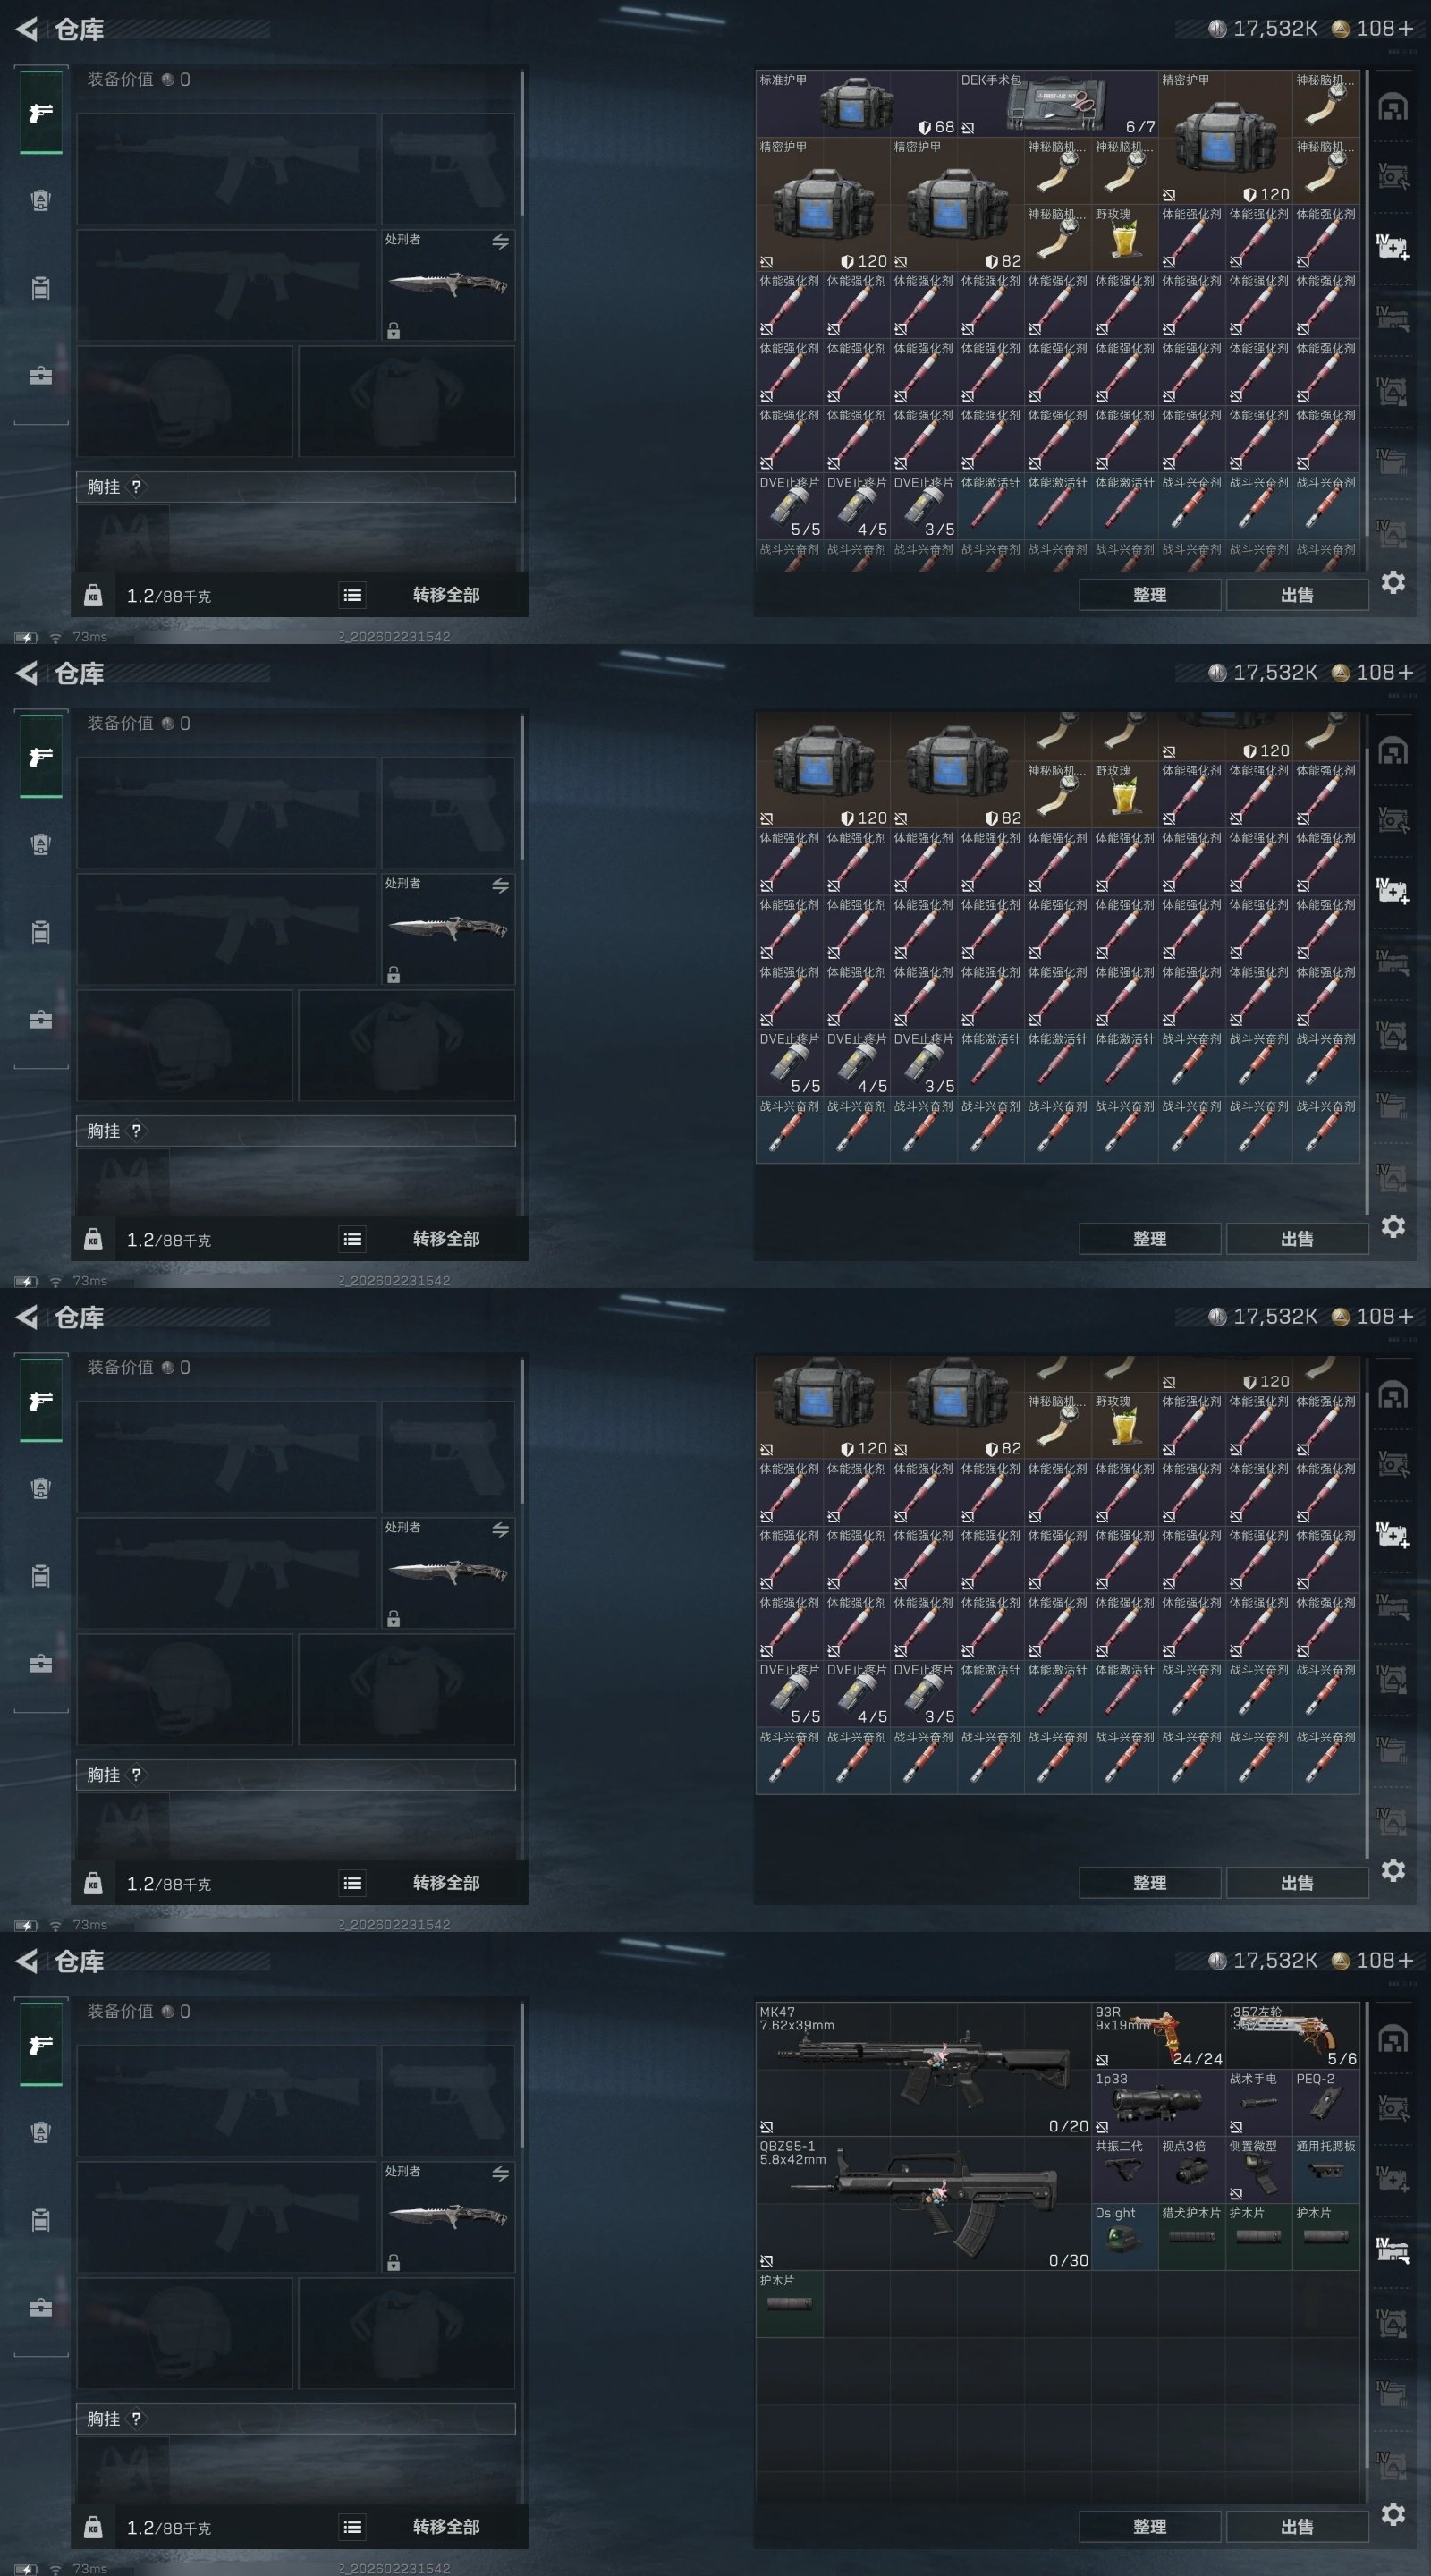The height and width of the screenshot is (2576, 1431).
Task: Open the DEK手术包 surgical kit
Action: click(x=1057, y=103)
